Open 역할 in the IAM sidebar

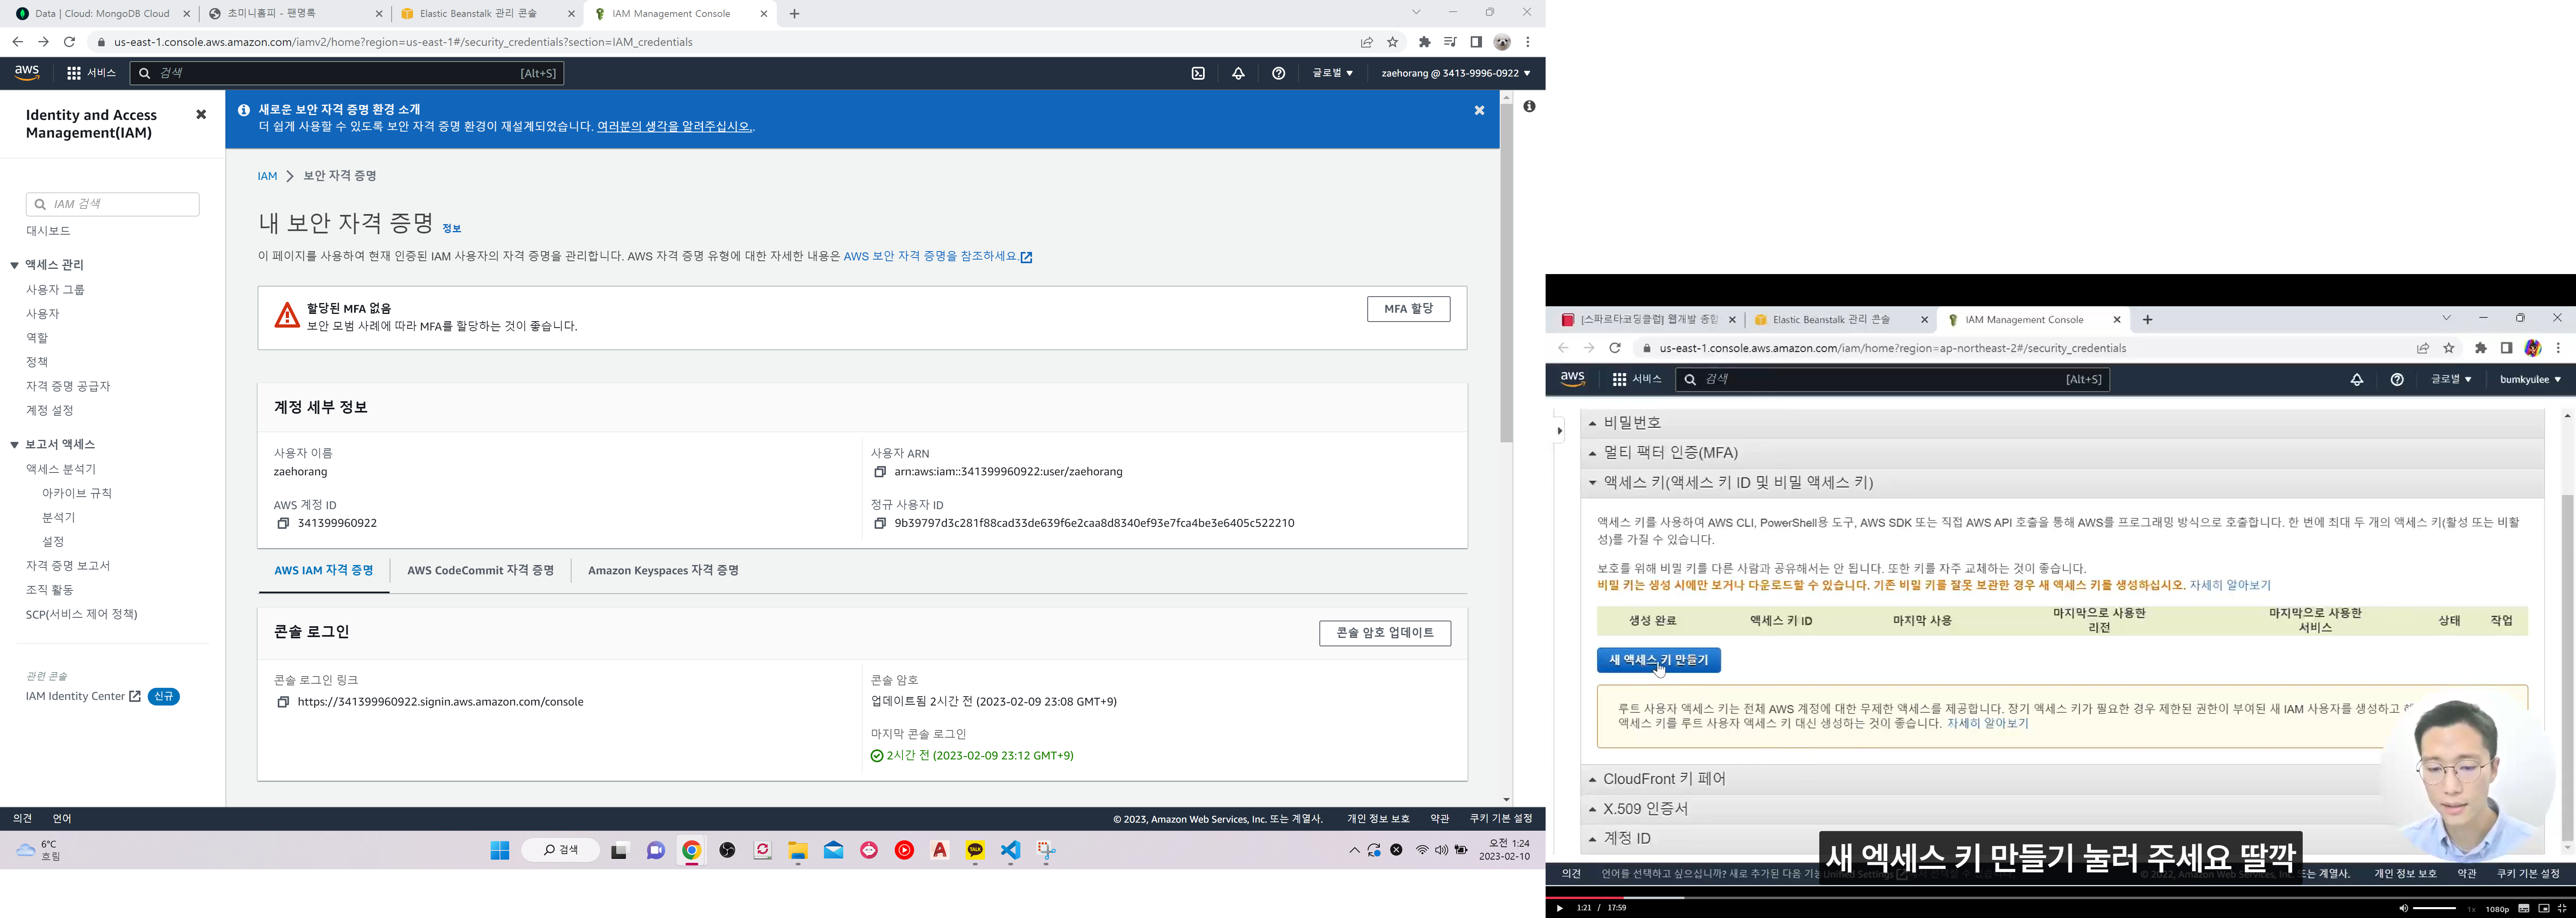click(x=37, y=338)
